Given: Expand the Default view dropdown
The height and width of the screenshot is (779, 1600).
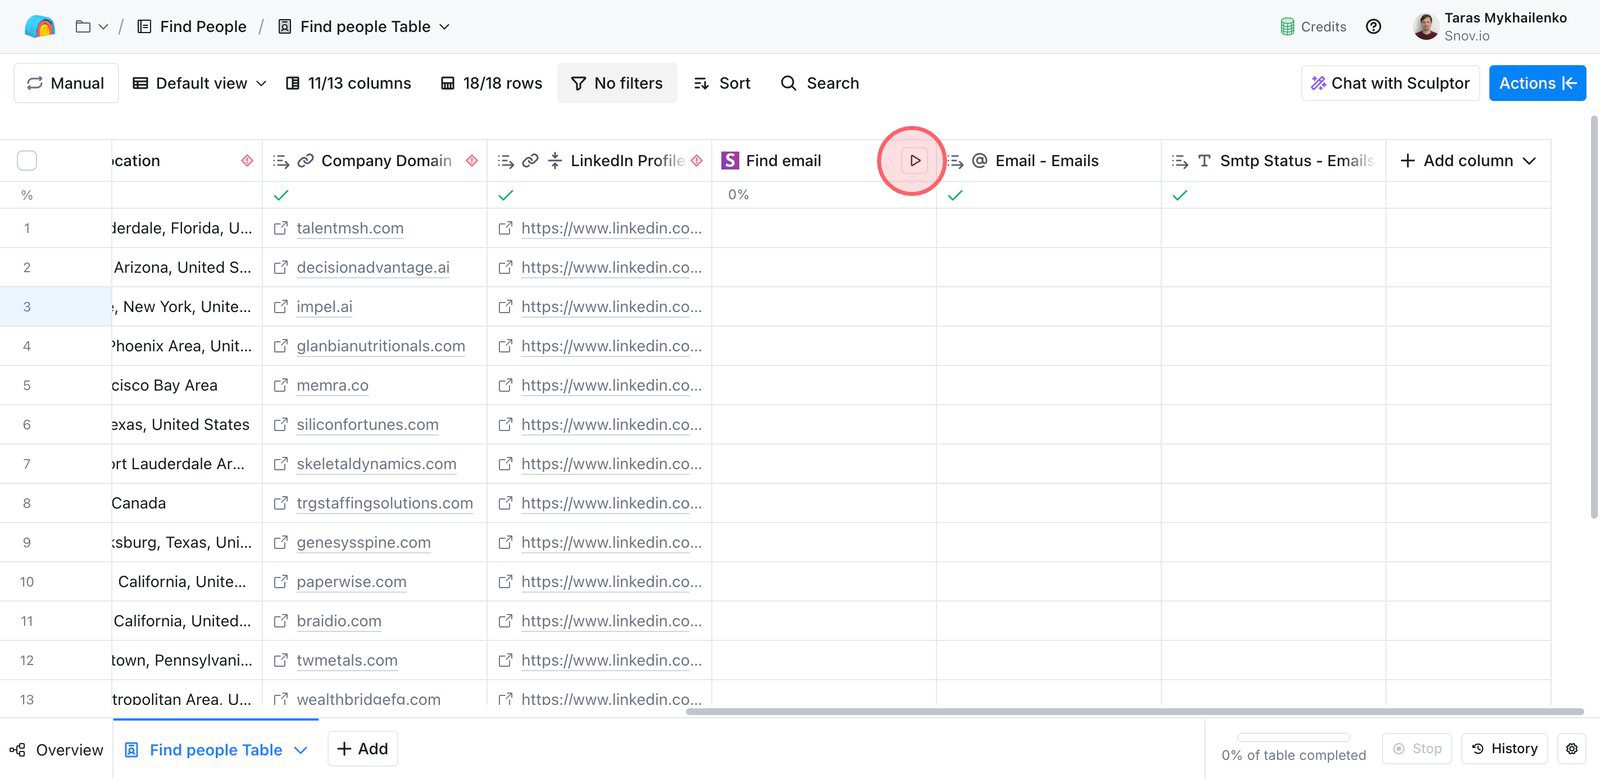Looking at the screenshot, I should point(200,83).
